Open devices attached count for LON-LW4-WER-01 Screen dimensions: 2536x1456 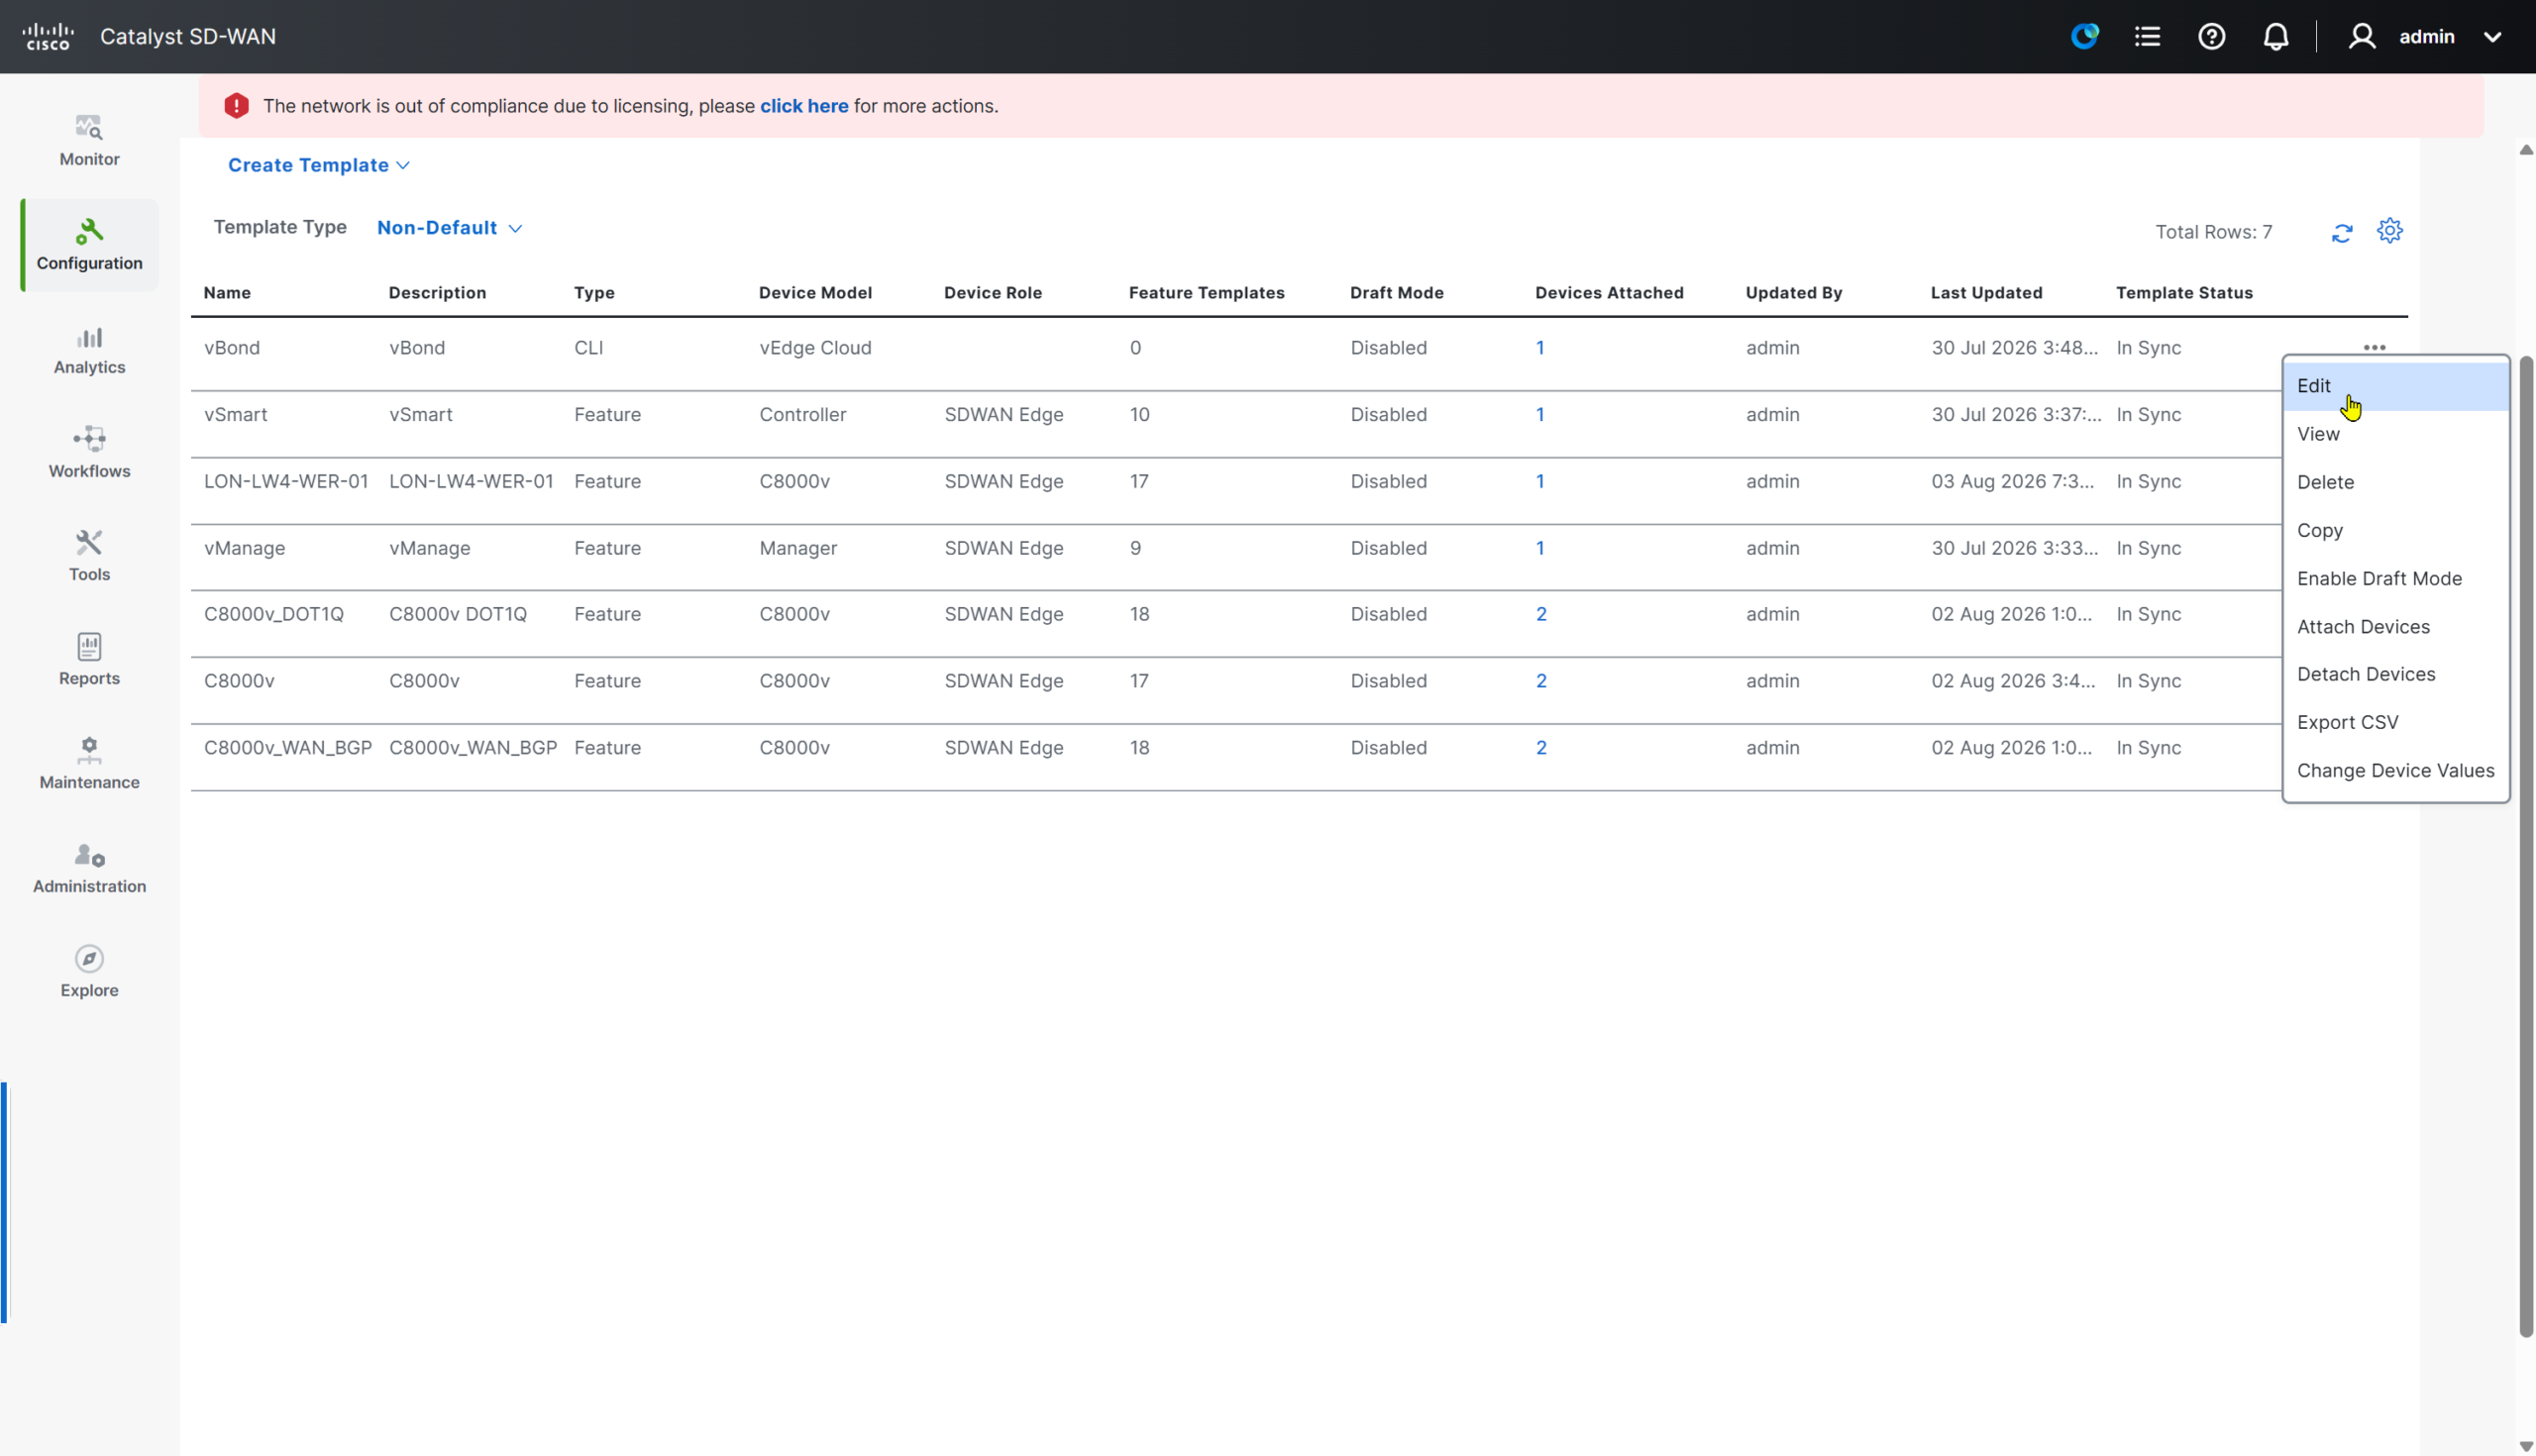point(1540,482)
